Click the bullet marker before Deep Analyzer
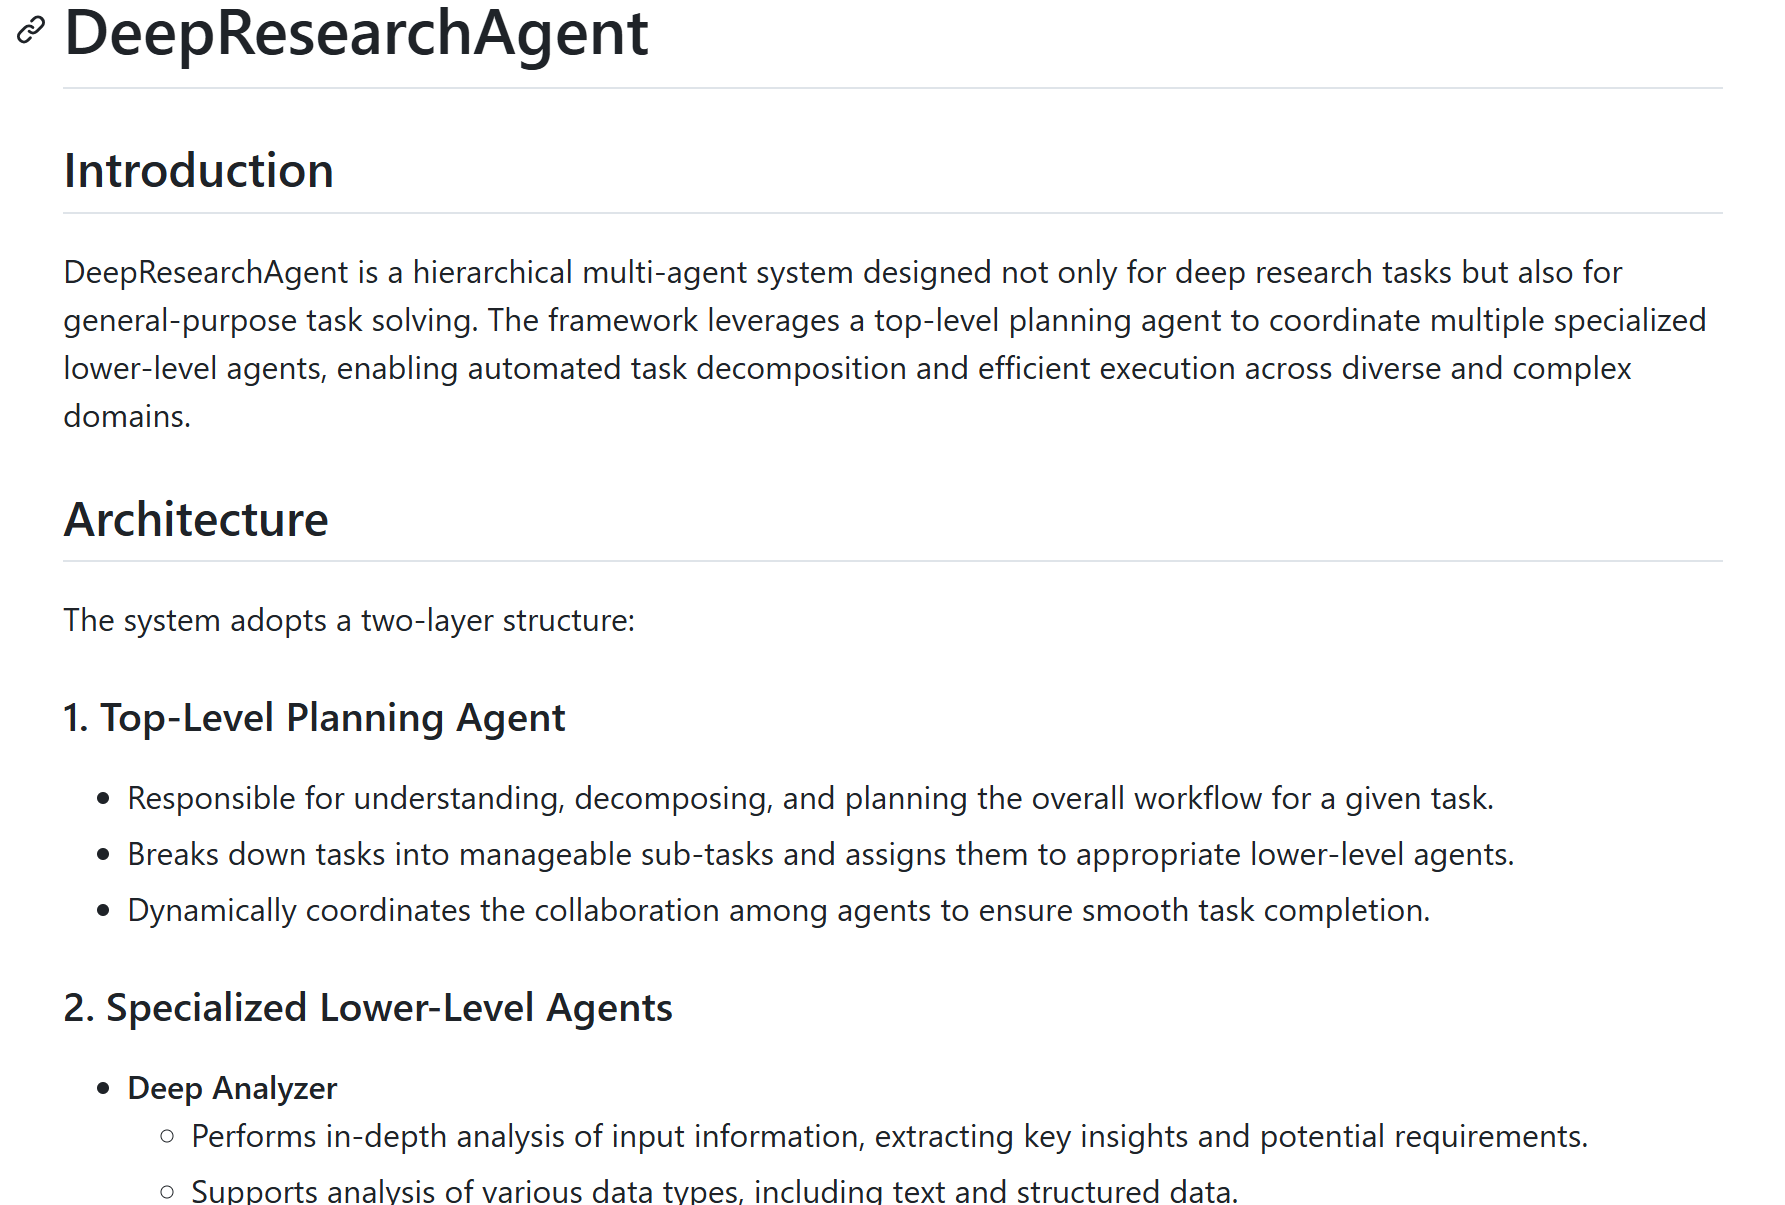This screenshot has height=1205, width=1785. [x=103, y=1089]
